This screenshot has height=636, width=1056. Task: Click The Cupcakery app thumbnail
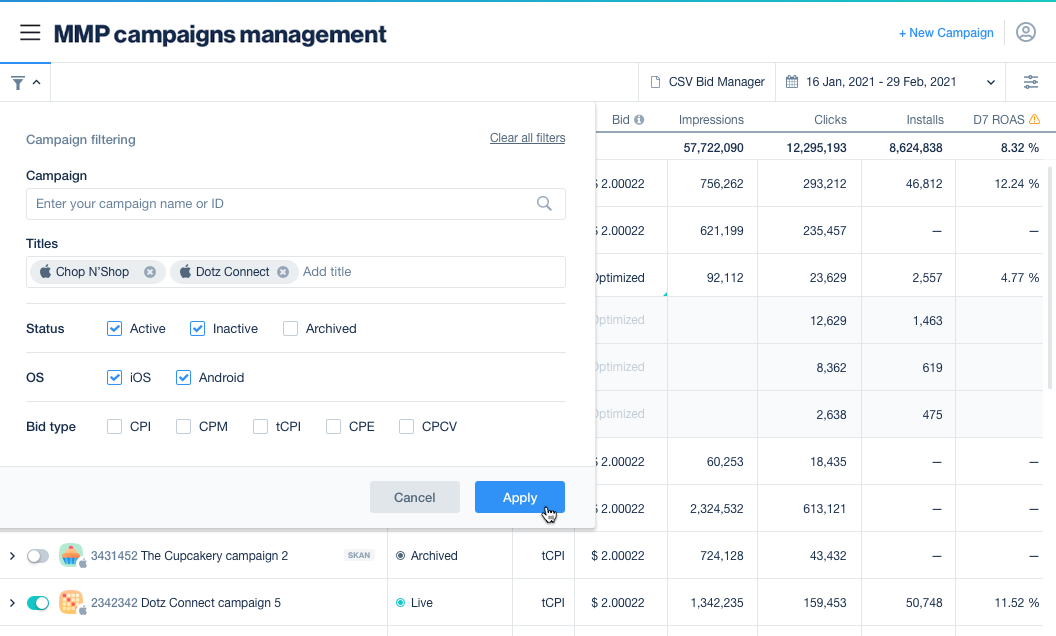click(x=70, y=555)
